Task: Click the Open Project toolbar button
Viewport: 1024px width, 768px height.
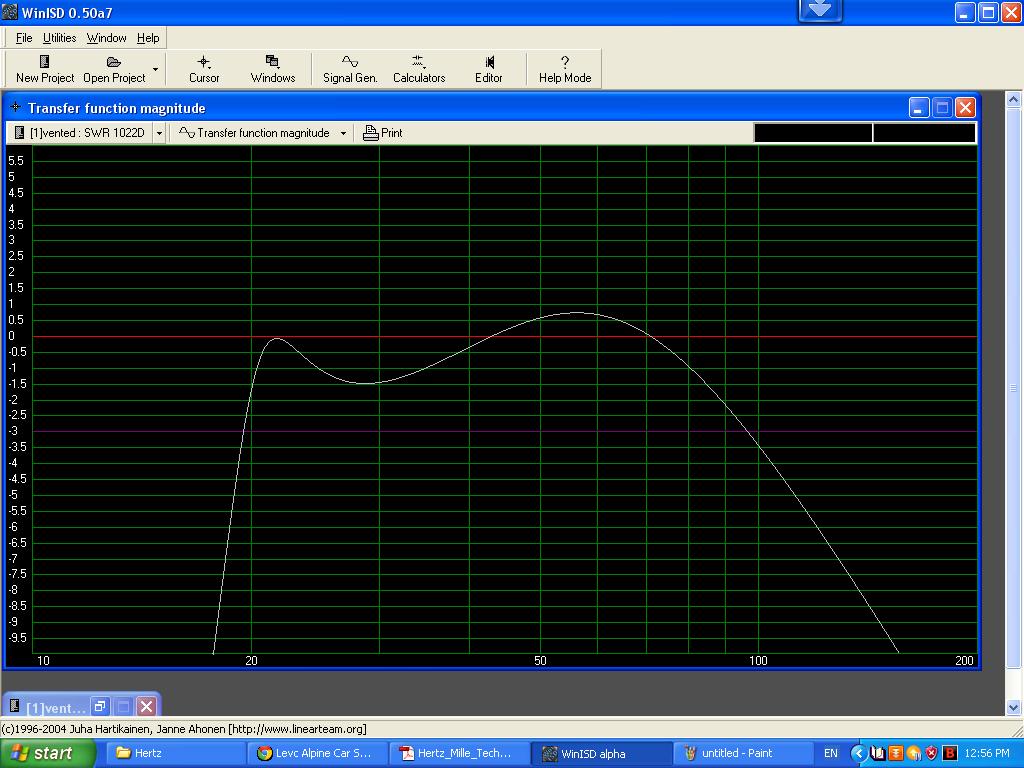Action: coord(114,69)
